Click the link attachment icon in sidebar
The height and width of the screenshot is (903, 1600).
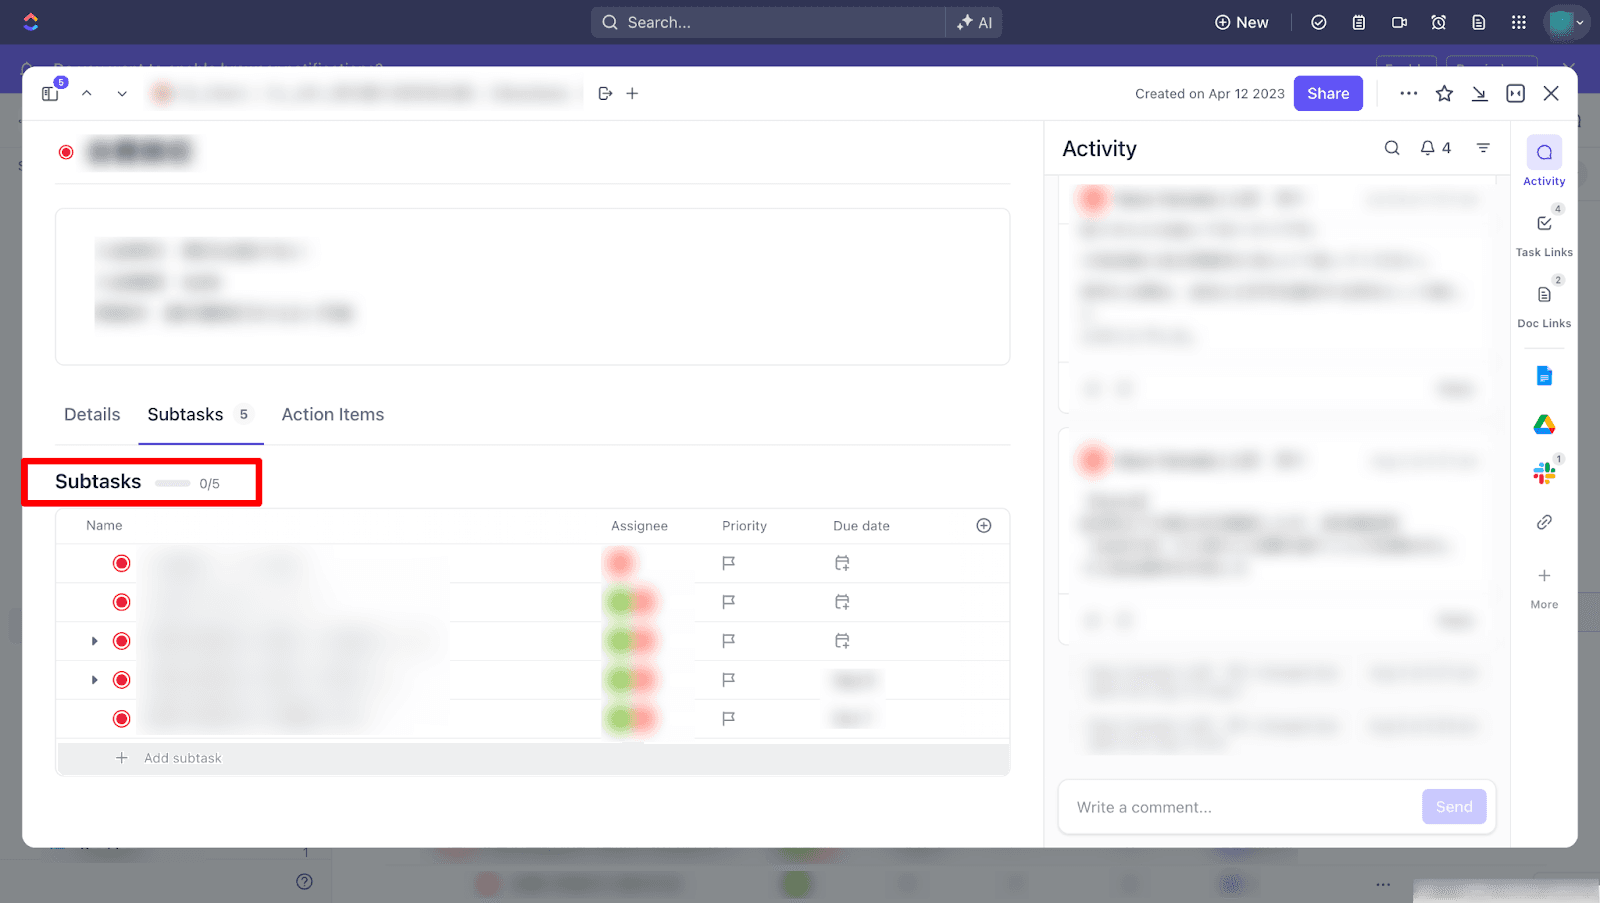[x=1544, y=522]
